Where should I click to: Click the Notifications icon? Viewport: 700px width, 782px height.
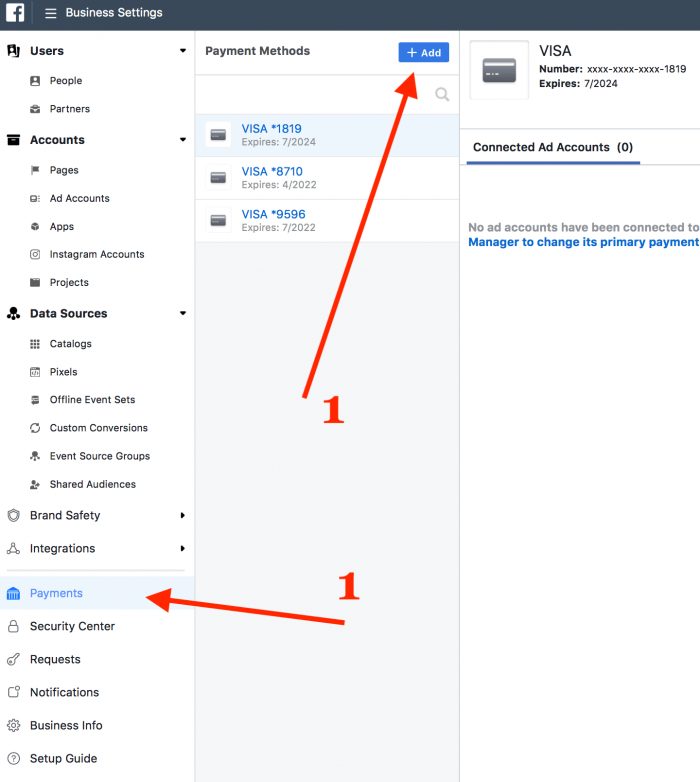coord(13,693)
